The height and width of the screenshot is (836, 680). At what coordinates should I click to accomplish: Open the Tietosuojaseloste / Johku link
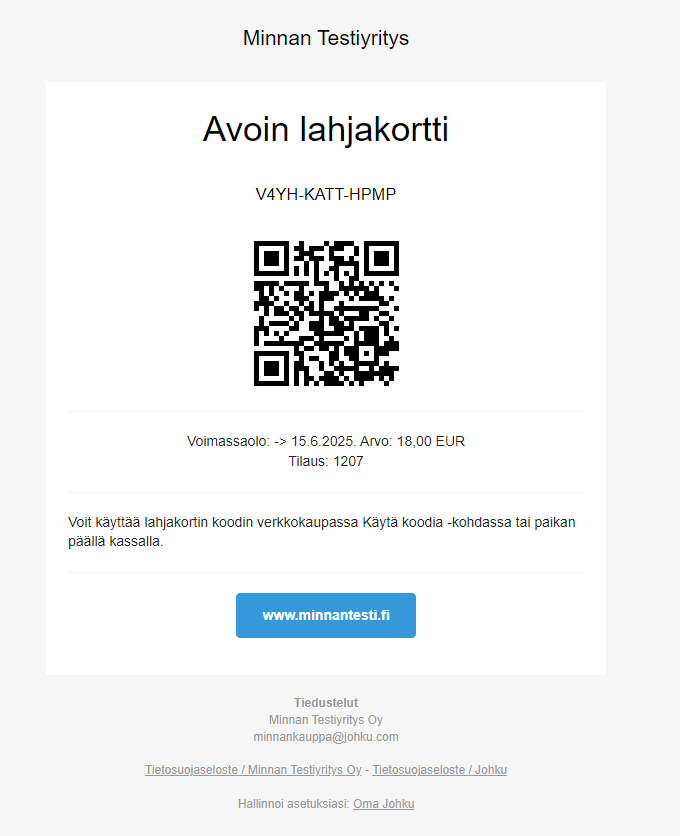point(439,770)
